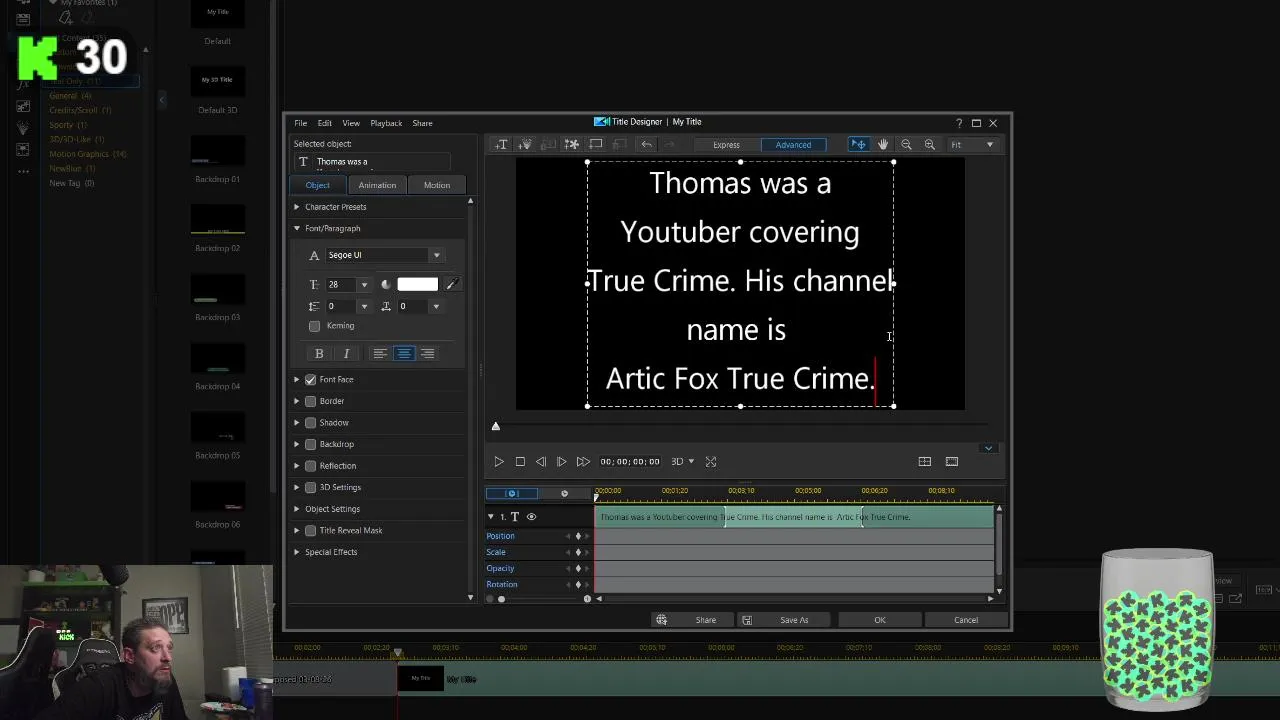Fast forward the preview
Screen dimensions: 1280x720
[583, 461]
